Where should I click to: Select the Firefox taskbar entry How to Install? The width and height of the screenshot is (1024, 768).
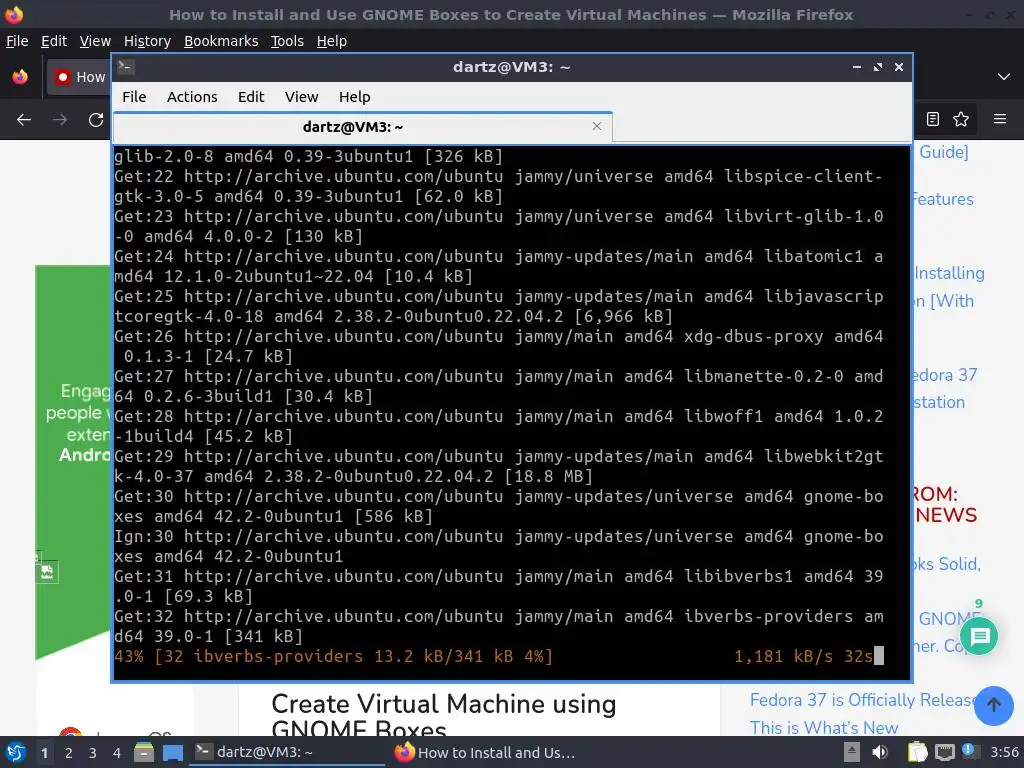[485, 752]
